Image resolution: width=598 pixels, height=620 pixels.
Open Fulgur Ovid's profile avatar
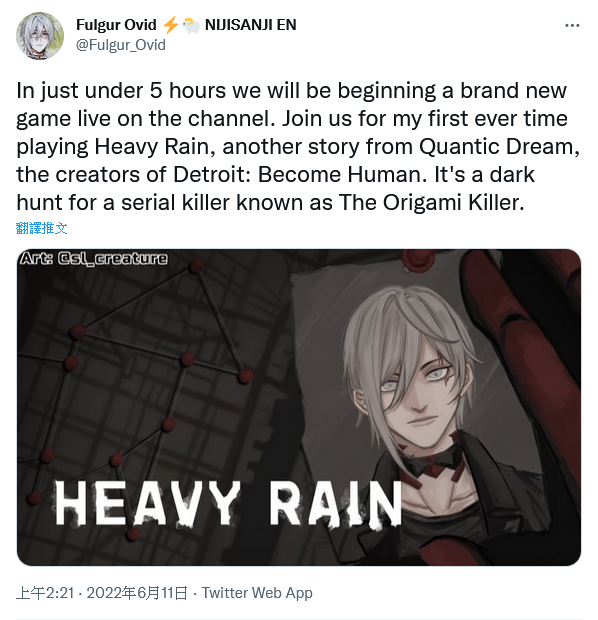pyautogui.click(x=40, y=35)
